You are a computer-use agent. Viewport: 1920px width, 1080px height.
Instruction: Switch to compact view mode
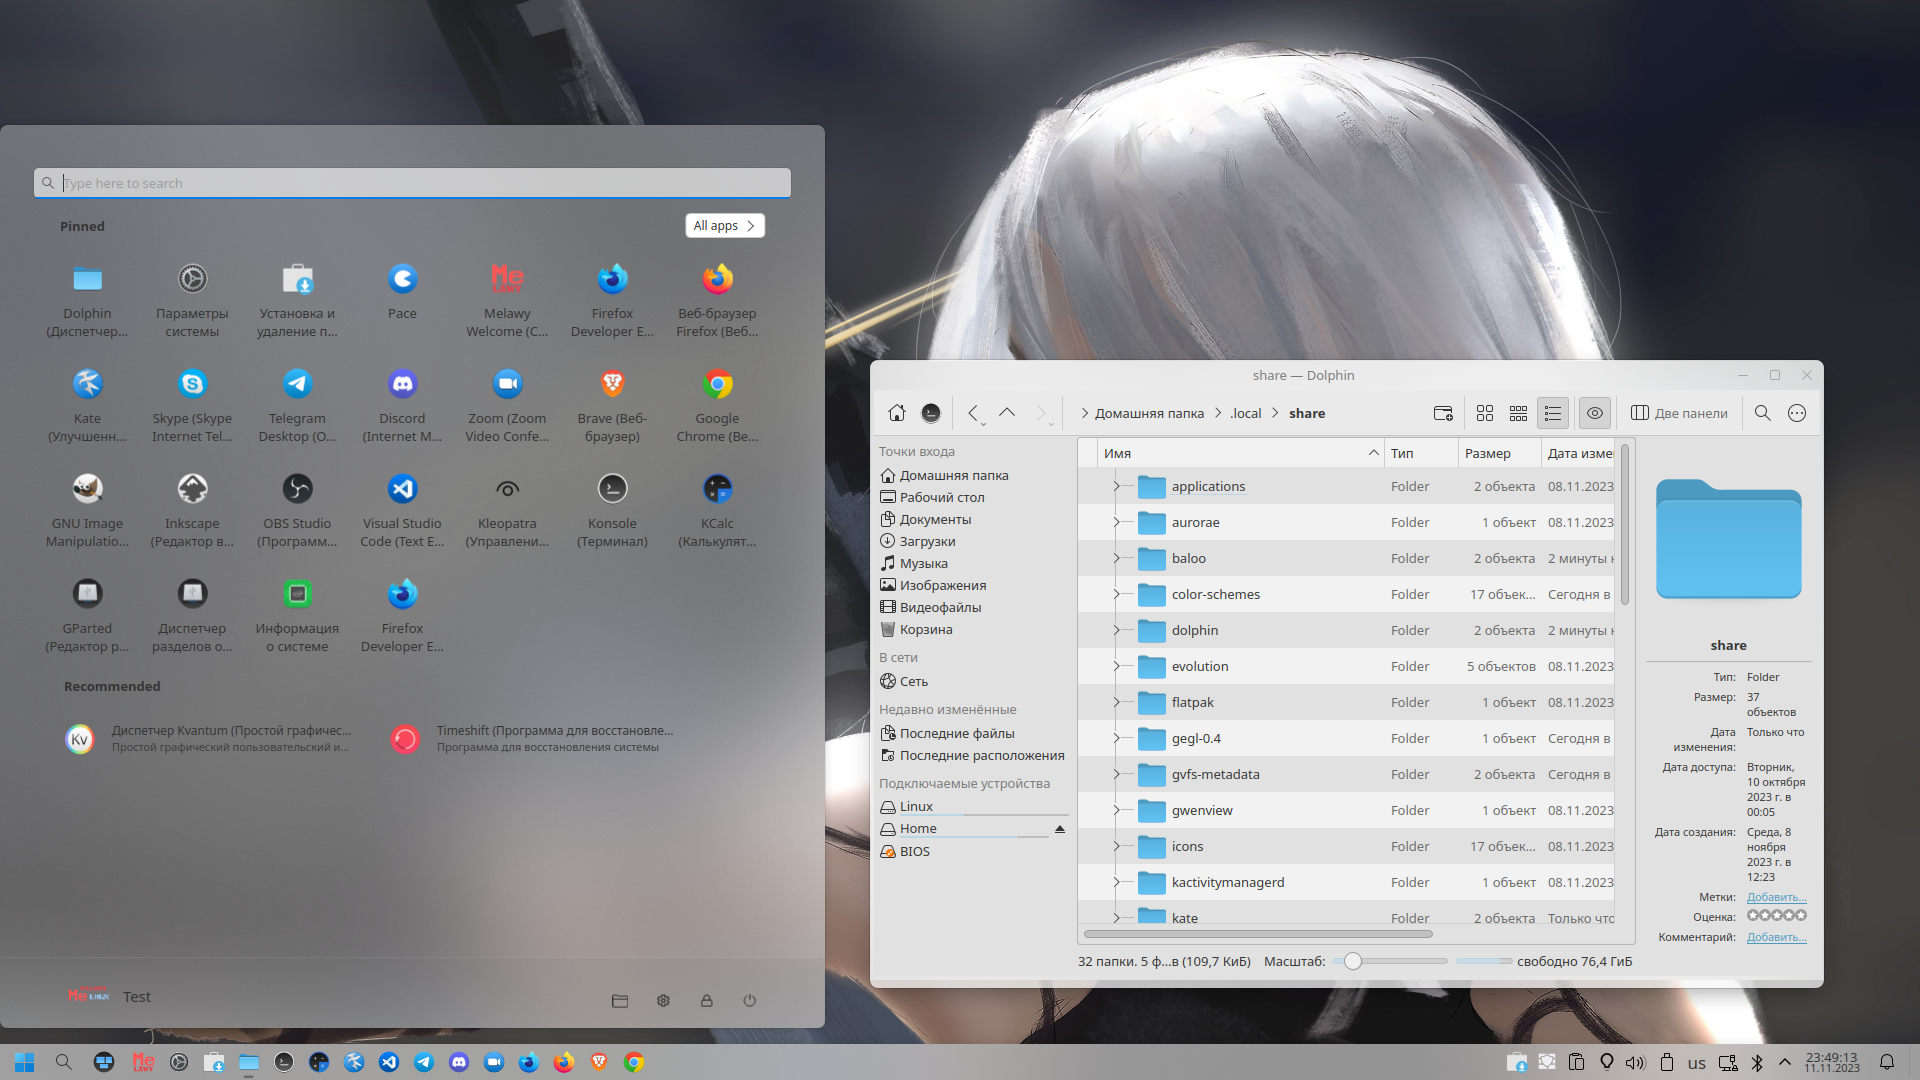1518,413
